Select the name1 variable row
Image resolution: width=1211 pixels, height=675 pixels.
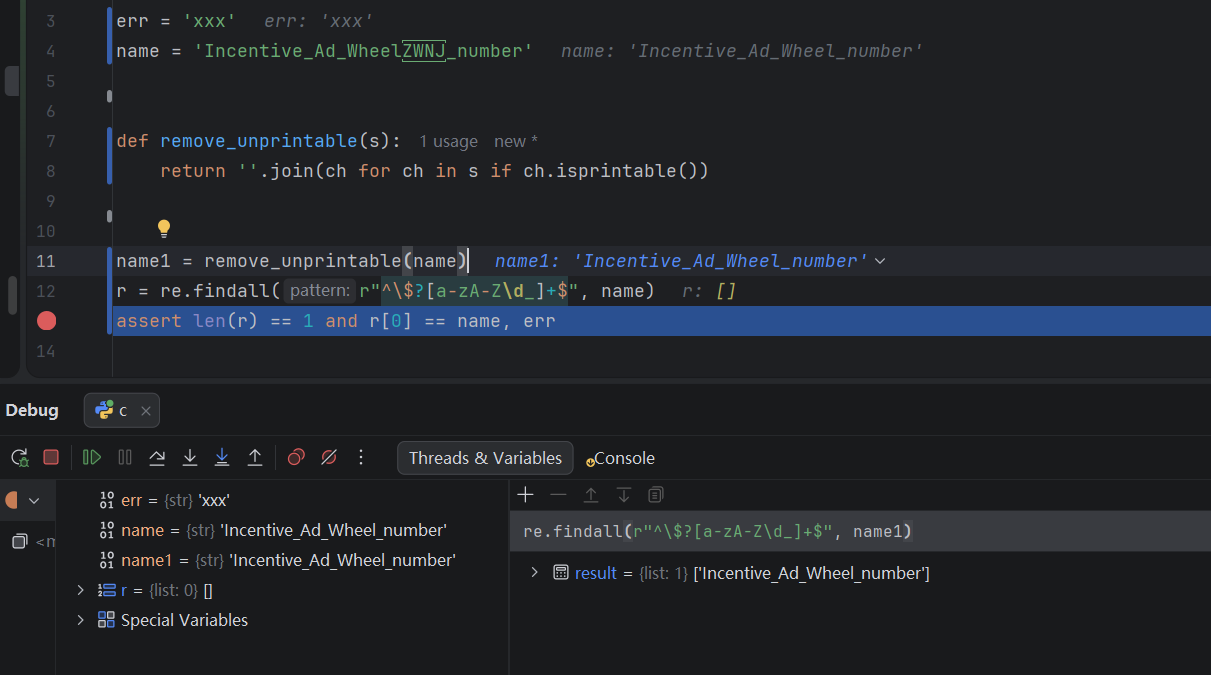click(x=282, y=560)
